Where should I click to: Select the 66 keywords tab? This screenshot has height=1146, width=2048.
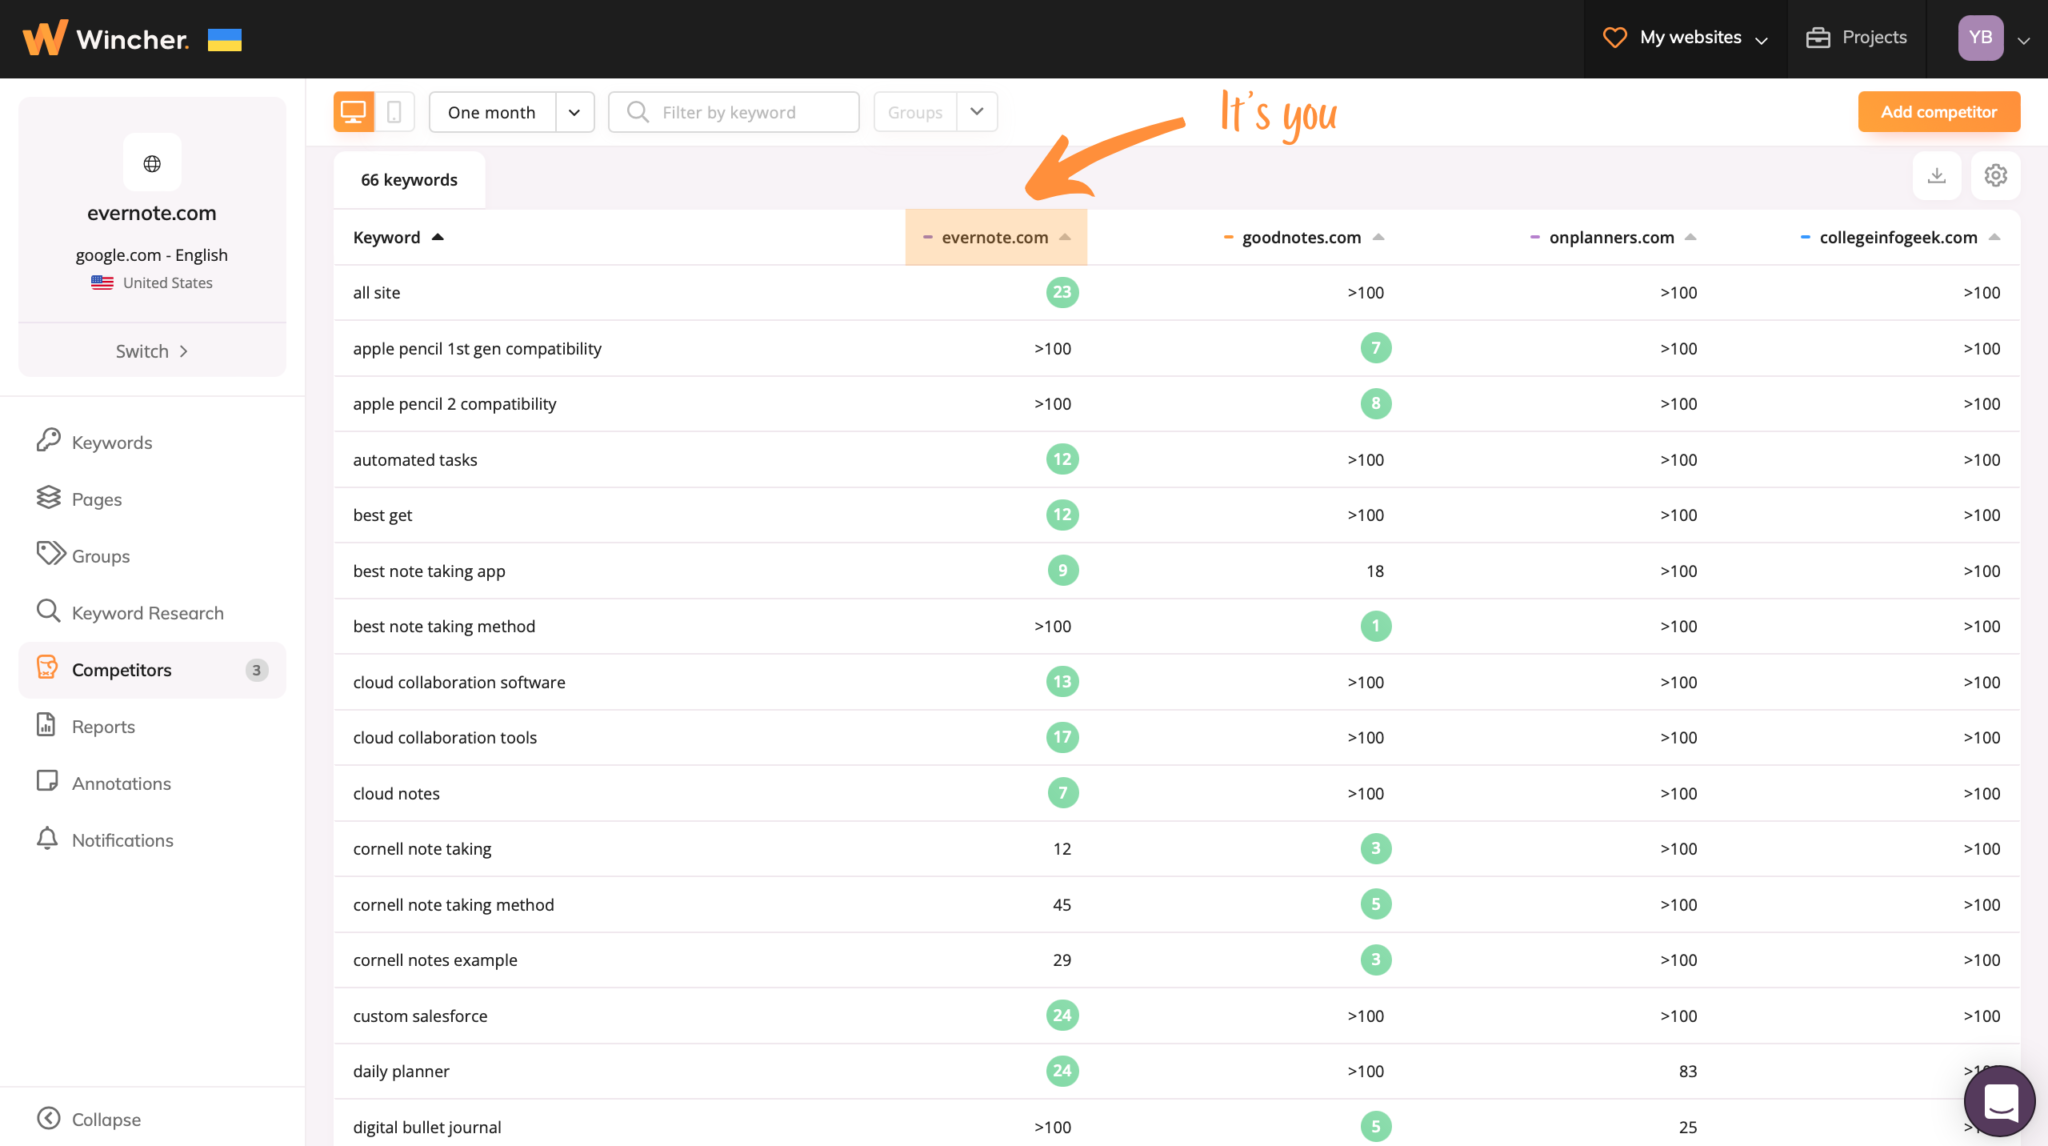[x=408, y=179]
